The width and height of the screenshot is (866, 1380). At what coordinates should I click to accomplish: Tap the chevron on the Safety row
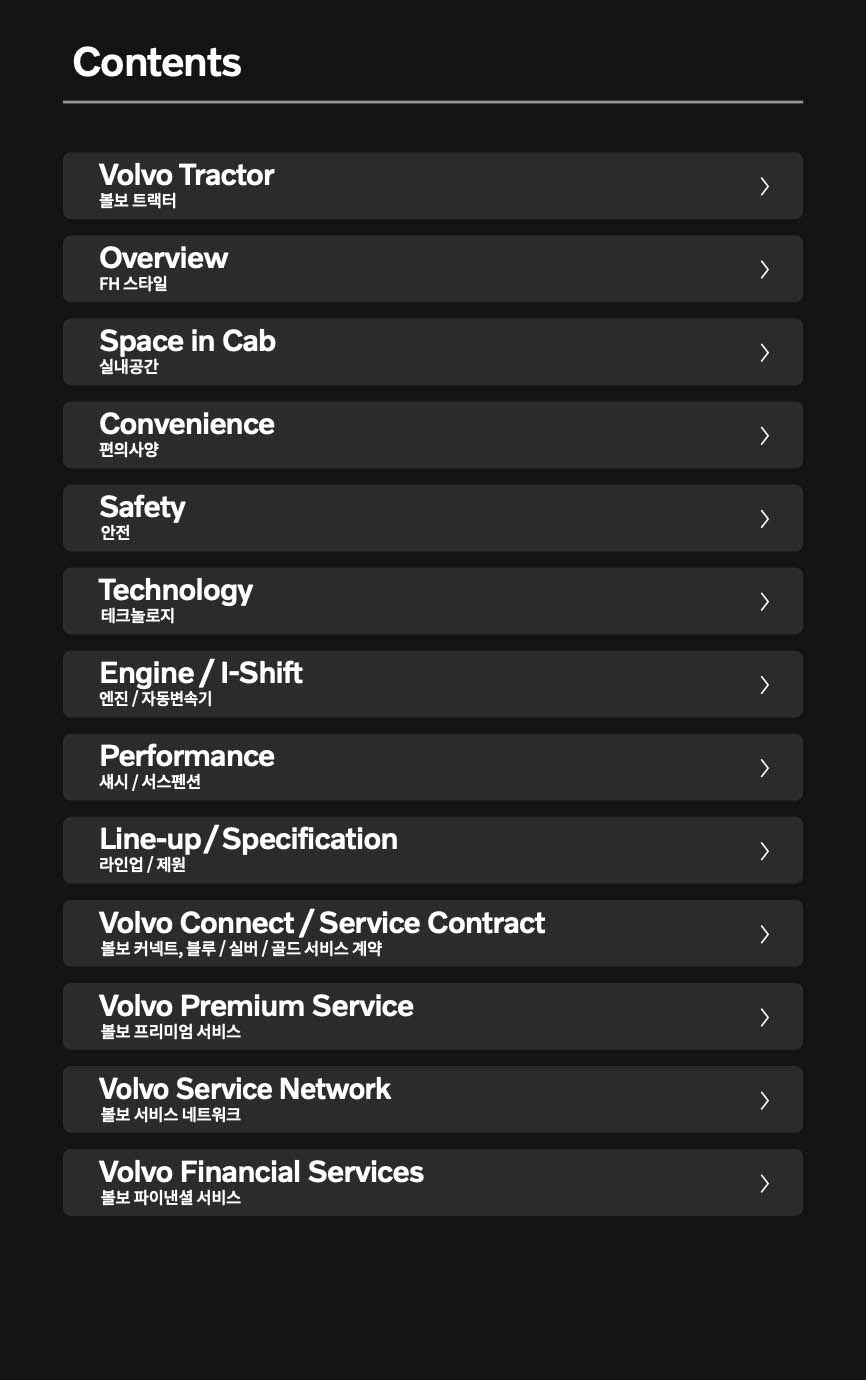pos(764,518)
